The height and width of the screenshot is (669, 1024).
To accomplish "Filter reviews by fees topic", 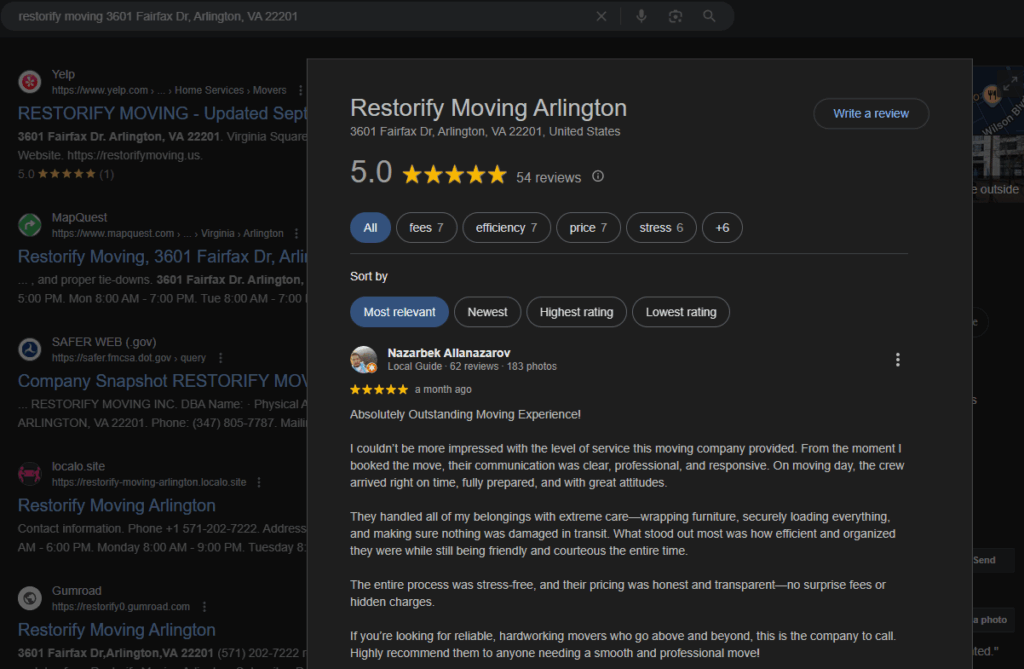I will [x=426, y=228].
